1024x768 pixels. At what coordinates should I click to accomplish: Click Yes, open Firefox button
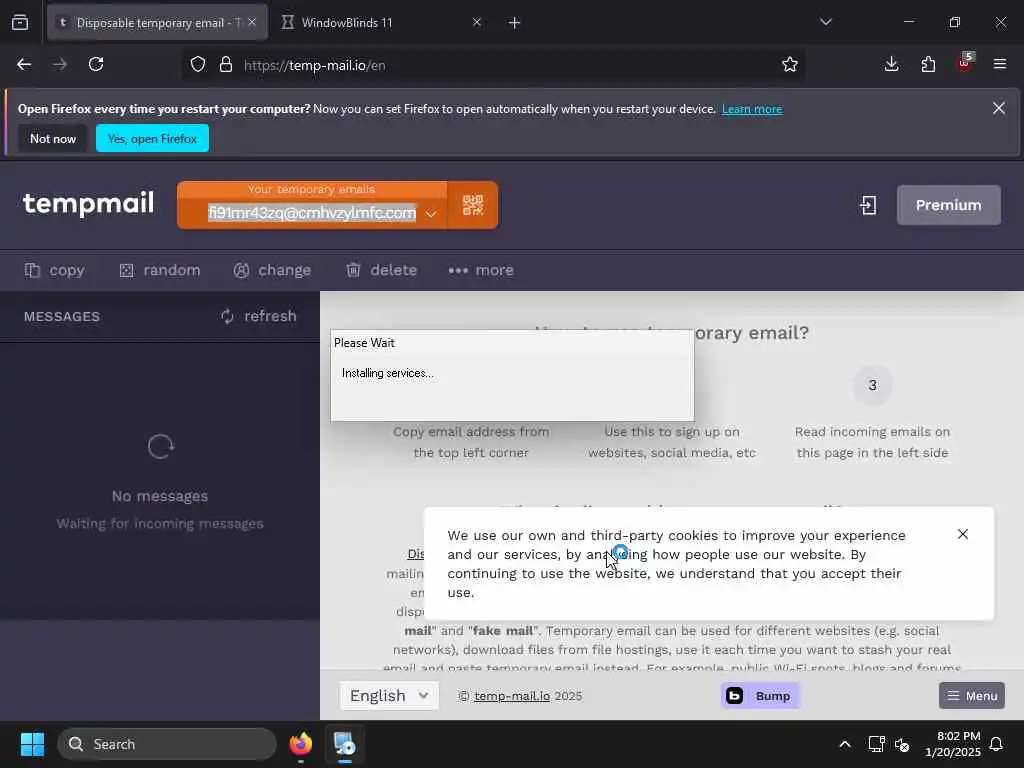click(152, 138)
